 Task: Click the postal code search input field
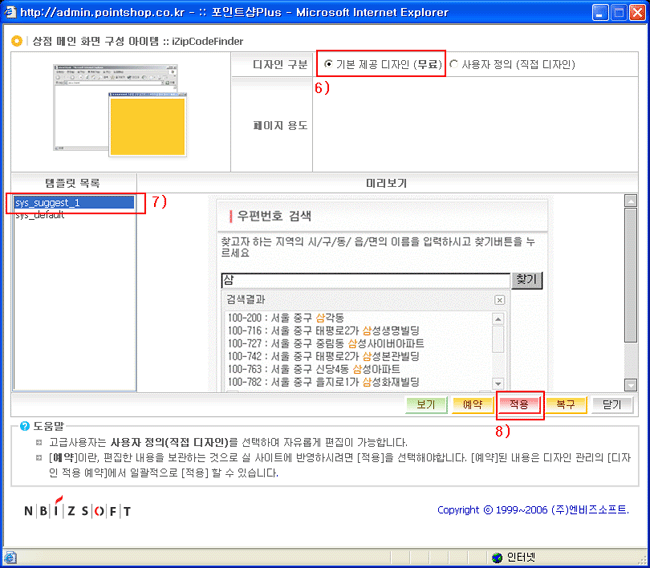click(365, 281)
